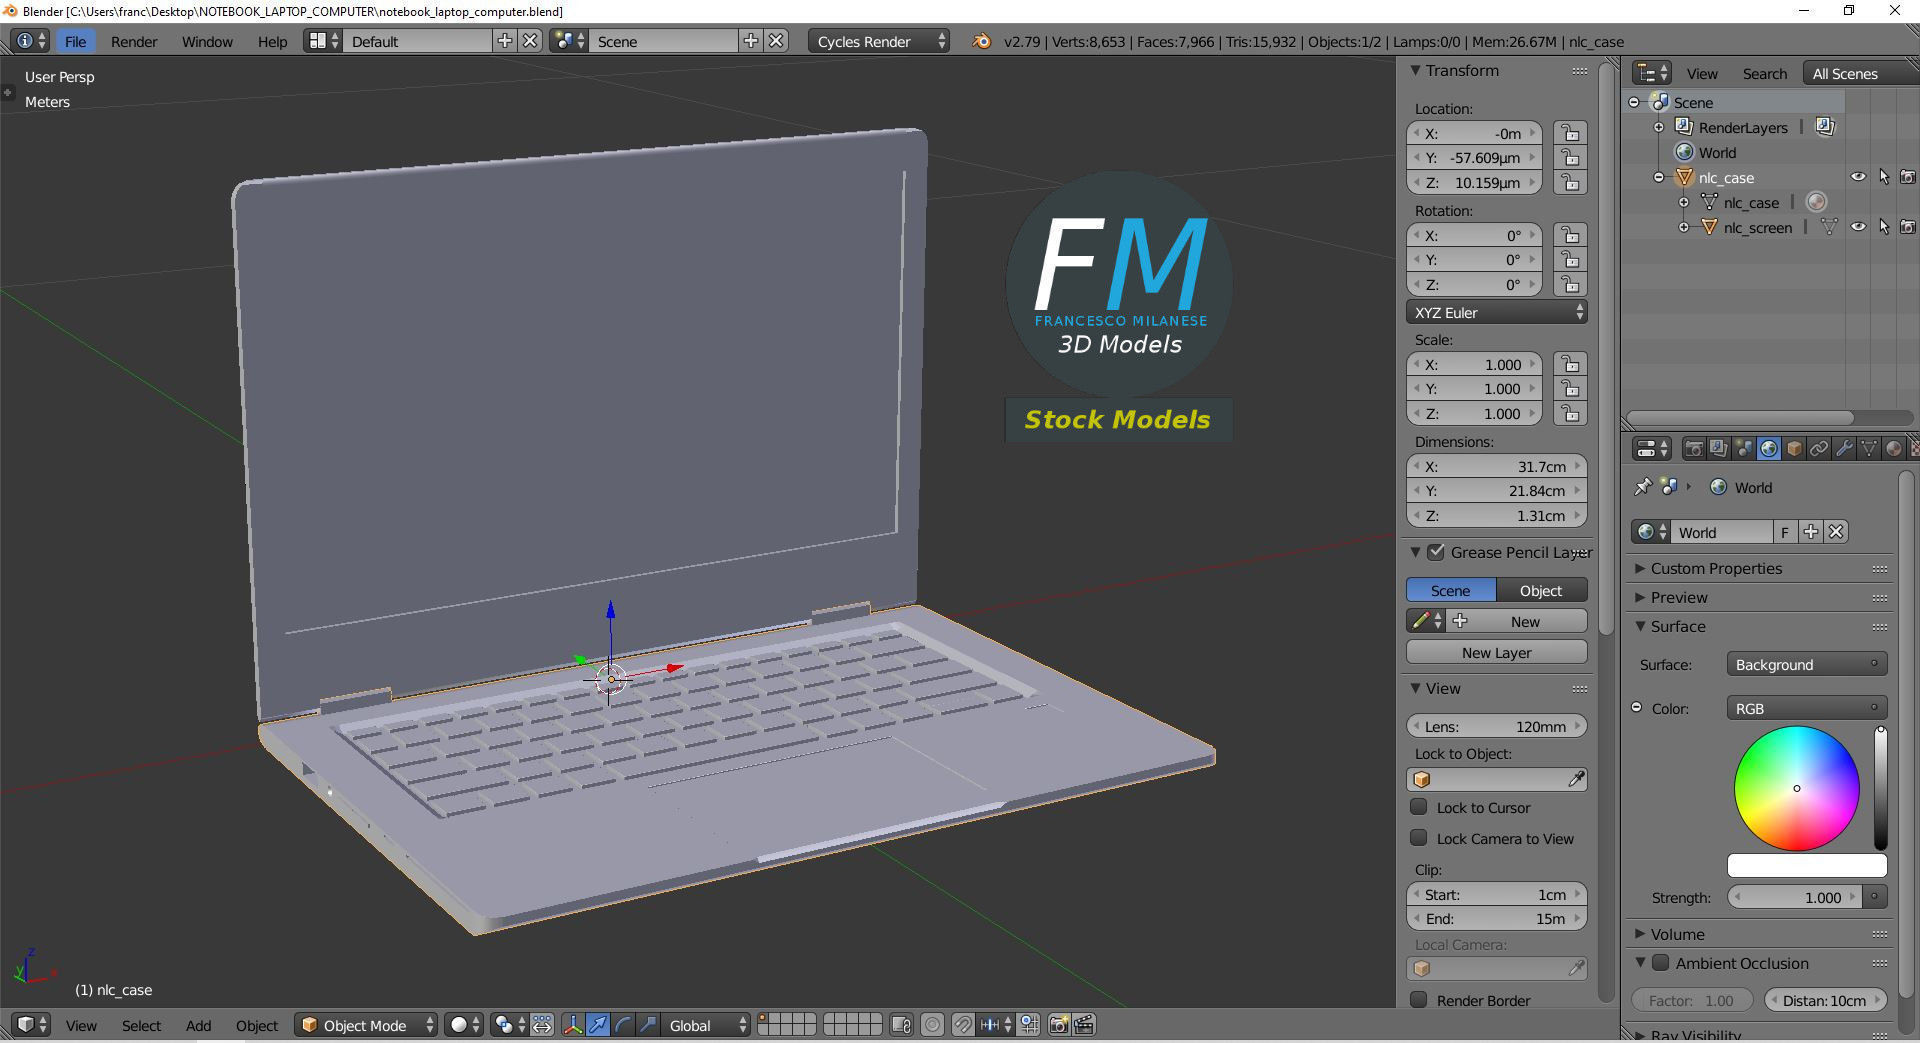The image size is (1920, 1043).
Task: Open the Render menu
Action: point(134,41)
